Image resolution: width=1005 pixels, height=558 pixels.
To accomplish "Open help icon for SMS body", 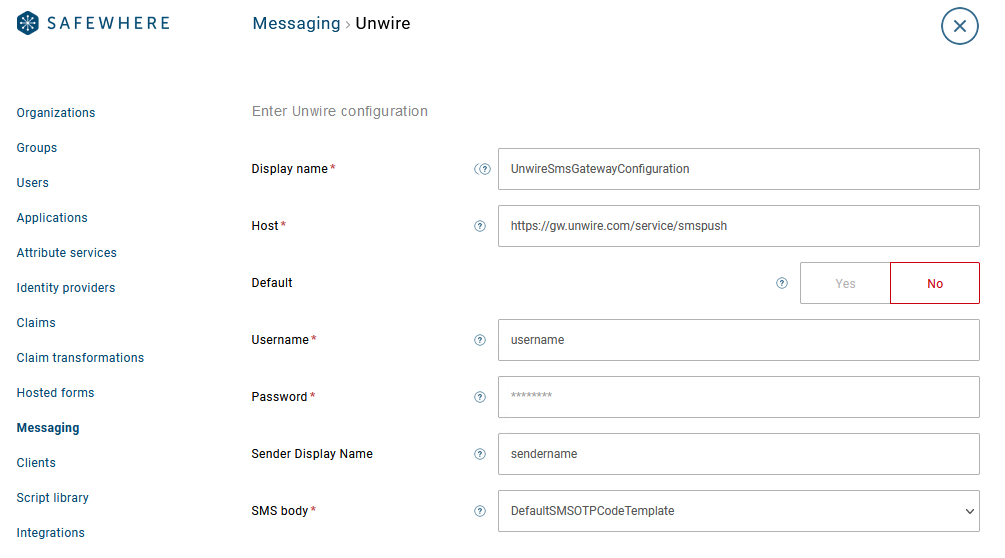I will 480,511.
